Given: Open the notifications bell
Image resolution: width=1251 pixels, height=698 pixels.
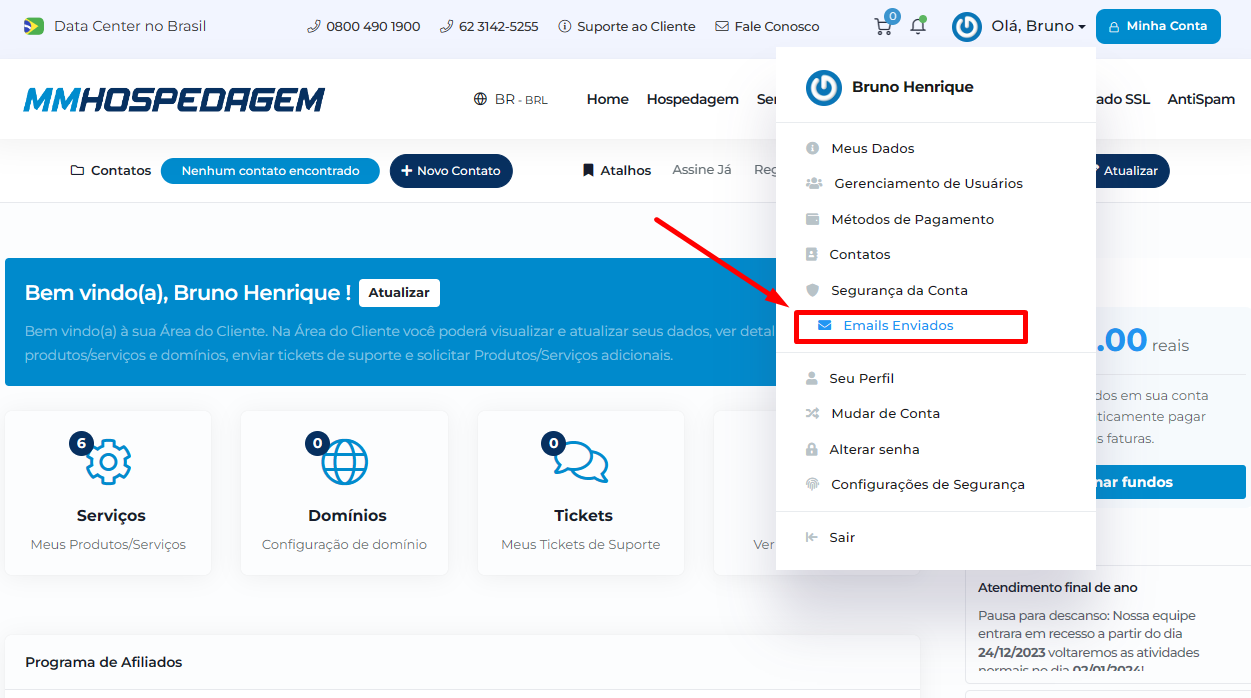Looking at the screenshot, I should coord(917,26).
